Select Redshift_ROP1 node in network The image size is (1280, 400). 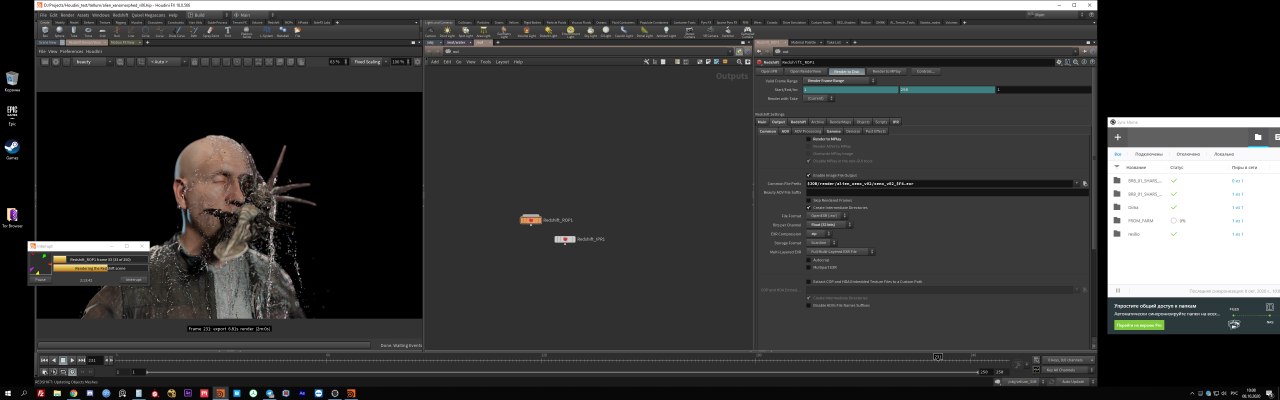(x=530, y=219)
